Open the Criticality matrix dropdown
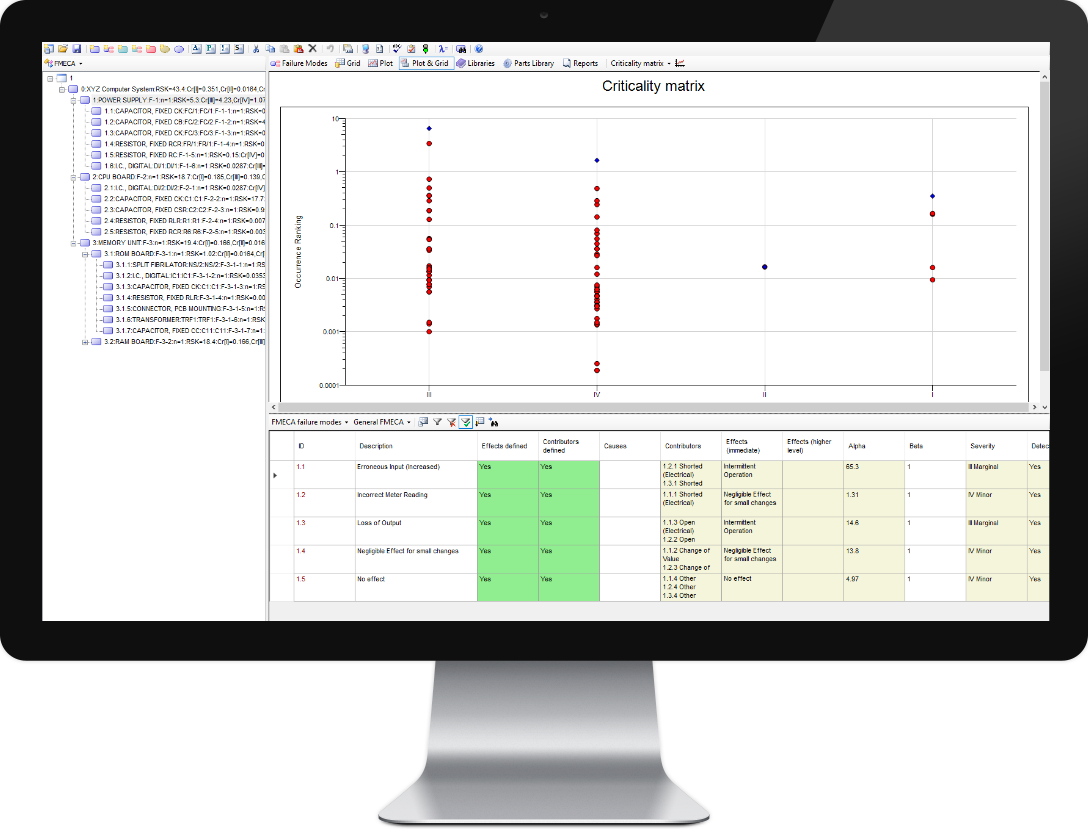The width and height of the screenshot is (1088, 829). coord(640,63)
